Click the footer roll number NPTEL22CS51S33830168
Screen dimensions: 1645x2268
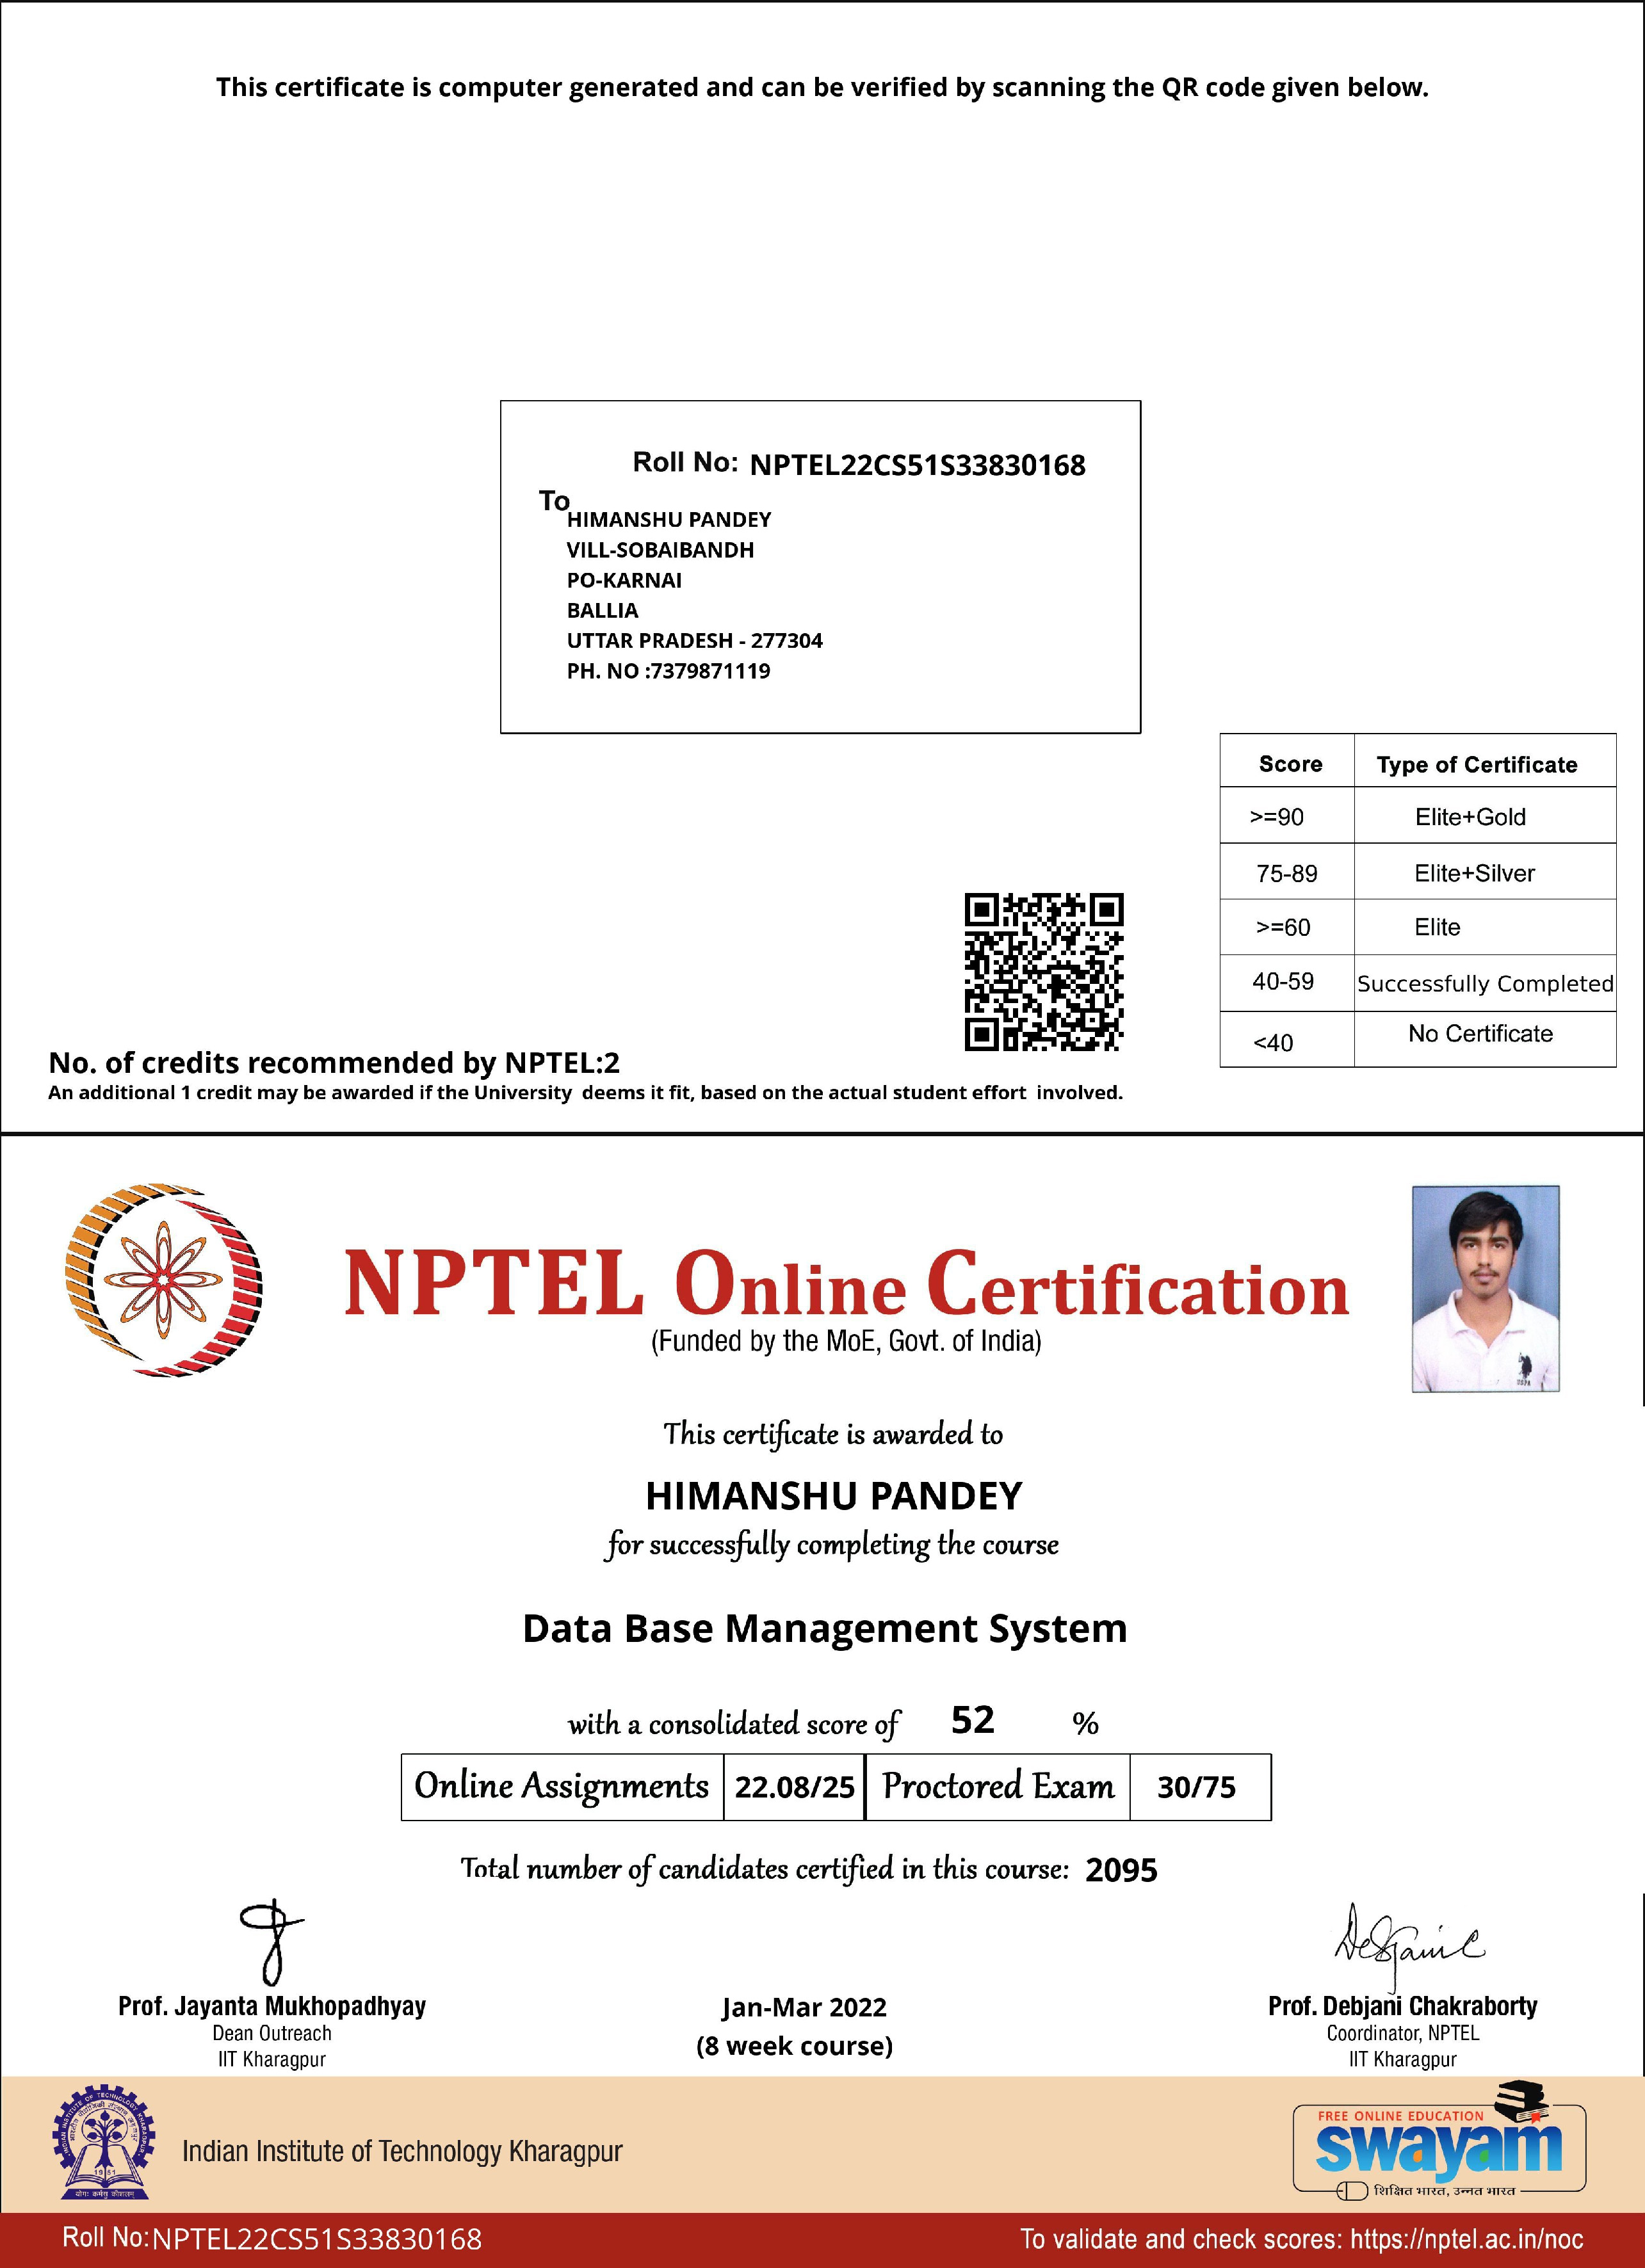click(x=316, y=2239)
